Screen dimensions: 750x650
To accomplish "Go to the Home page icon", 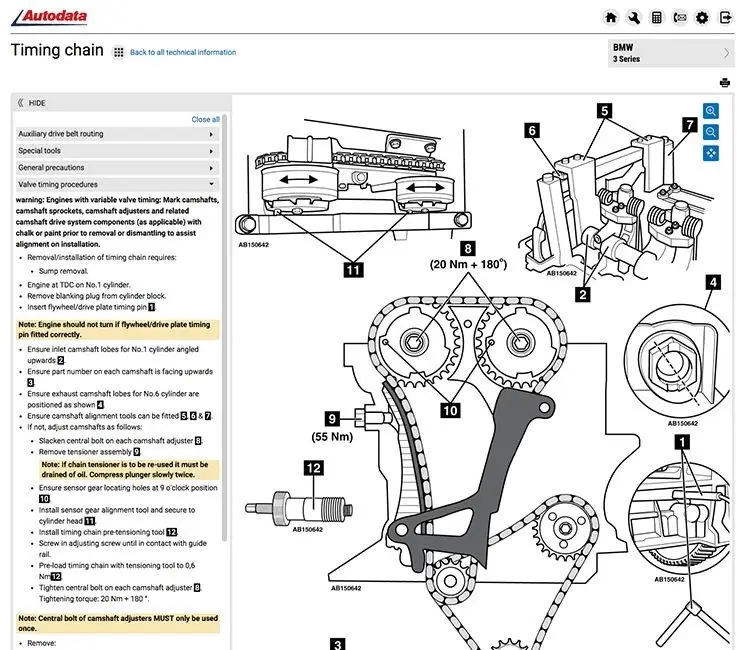I will click(x=611, y=17).
